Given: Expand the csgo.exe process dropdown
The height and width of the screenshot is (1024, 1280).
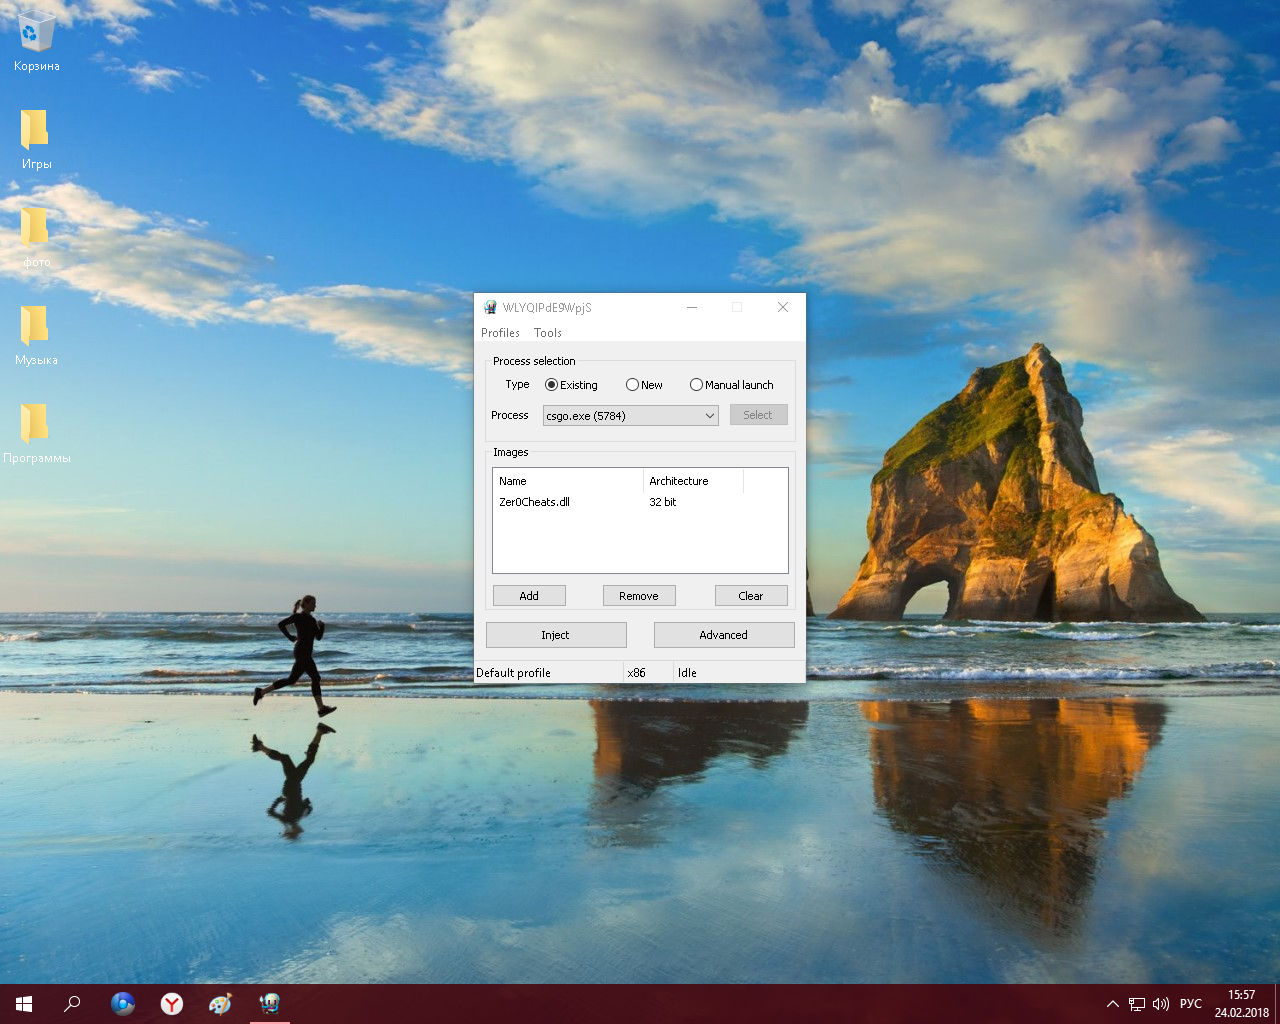Looking at the screenshot, I should pos(709,416).
